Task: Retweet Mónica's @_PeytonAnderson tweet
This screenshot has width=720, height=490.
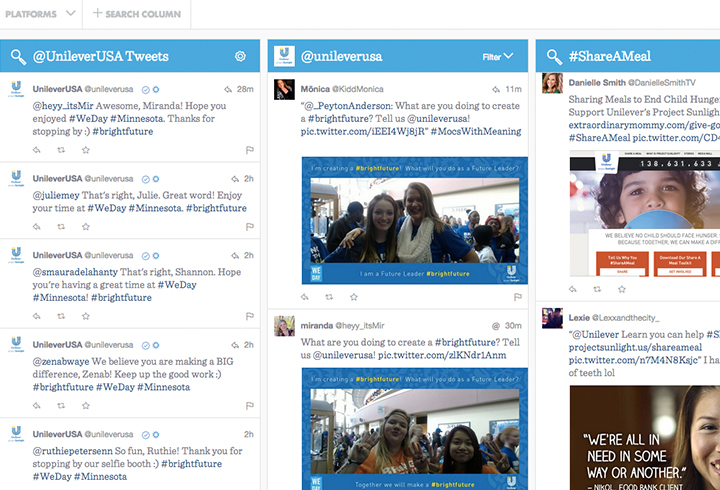Action: click(x=329, y=297)
